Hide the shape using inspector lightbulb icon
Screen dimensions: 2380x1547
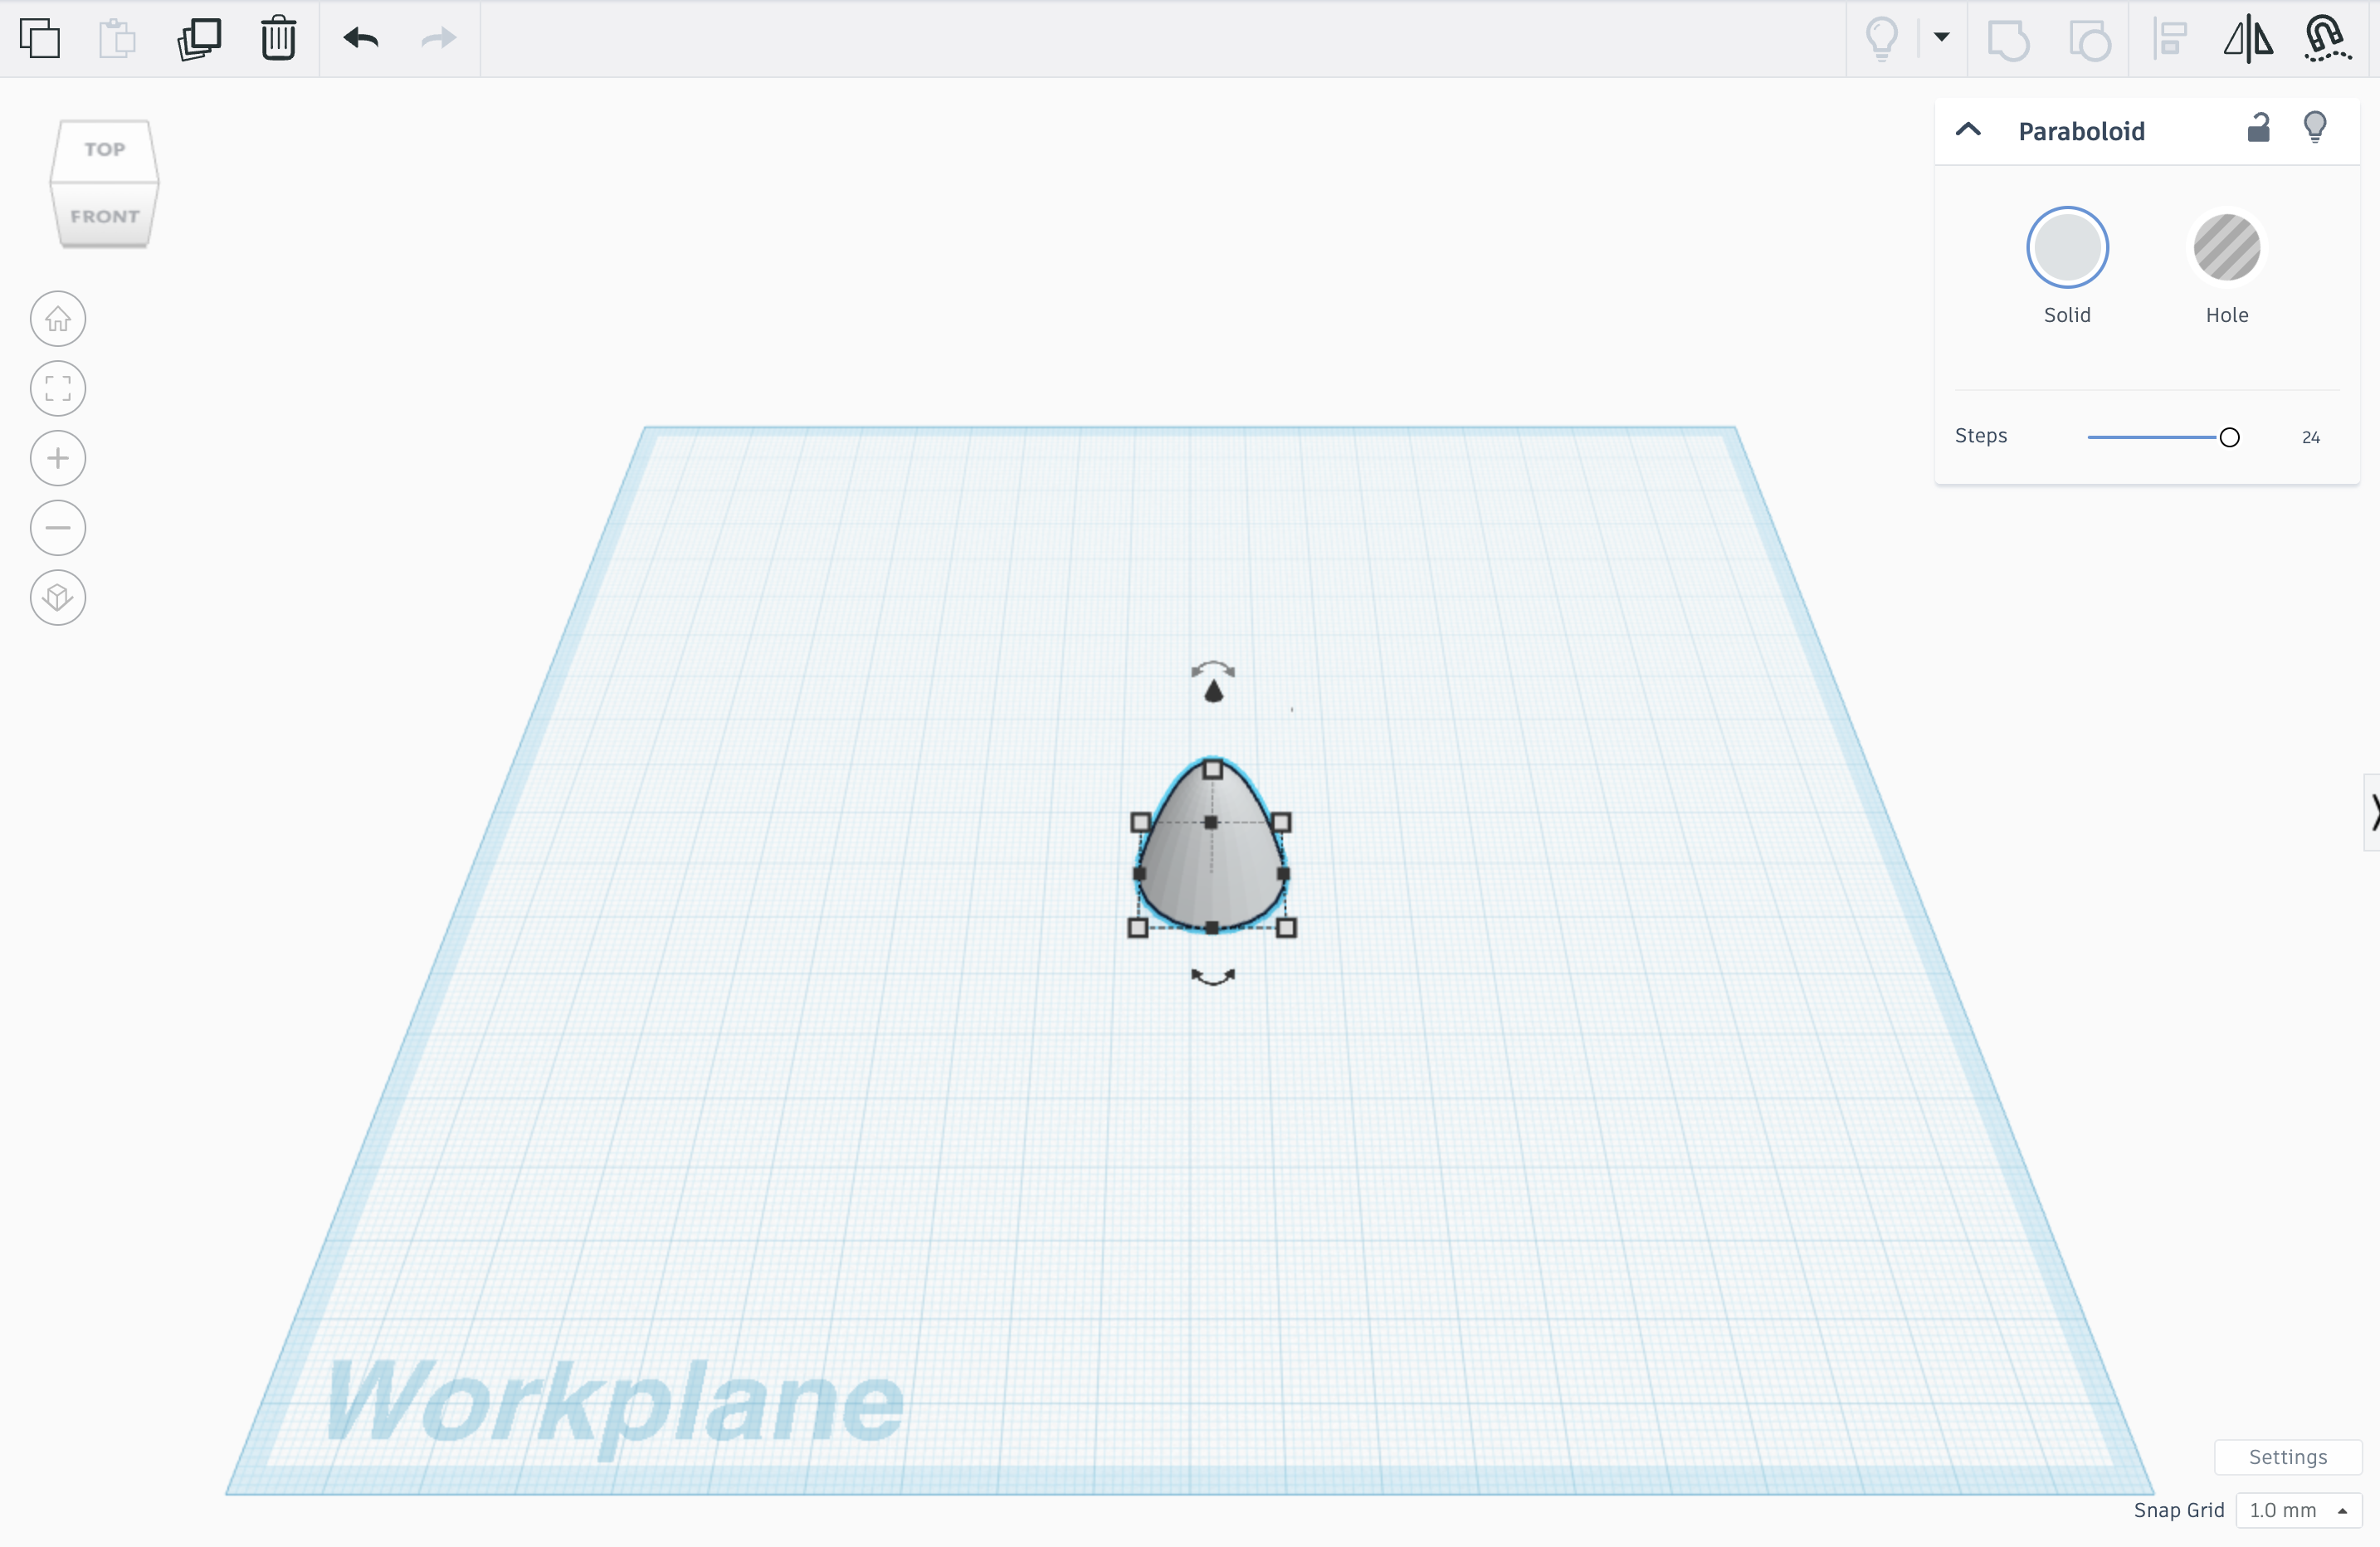2315,128
